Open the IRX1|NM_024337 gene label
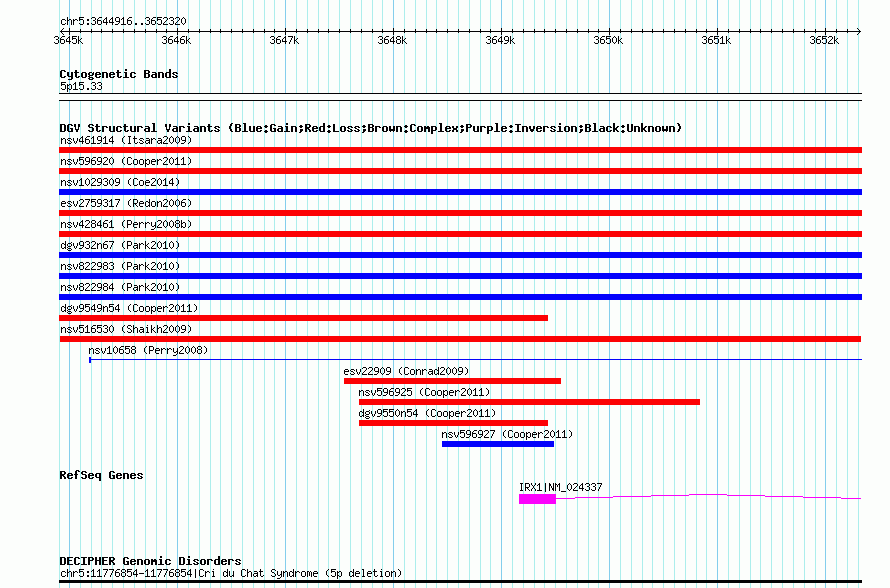The image size is (890, 588). [560, 487]
